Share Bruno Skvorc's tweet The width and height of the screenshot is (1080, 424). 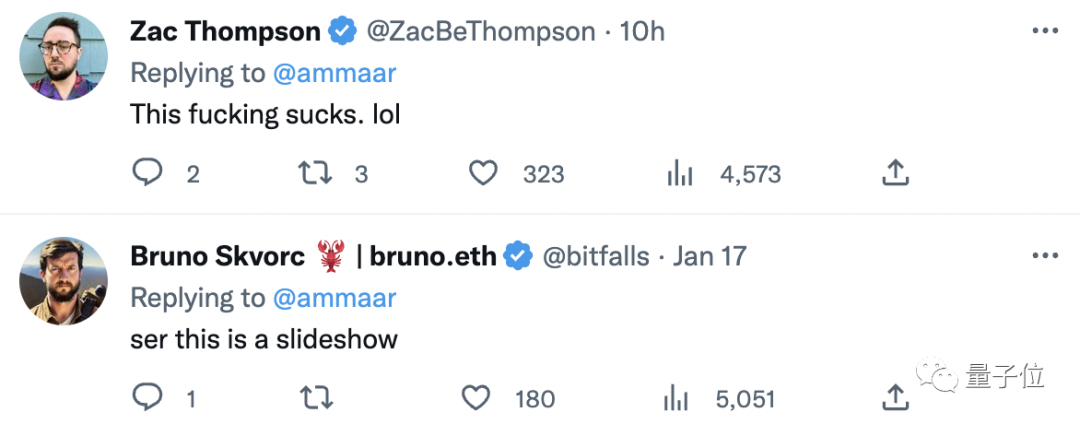click(x=895, y=399)
